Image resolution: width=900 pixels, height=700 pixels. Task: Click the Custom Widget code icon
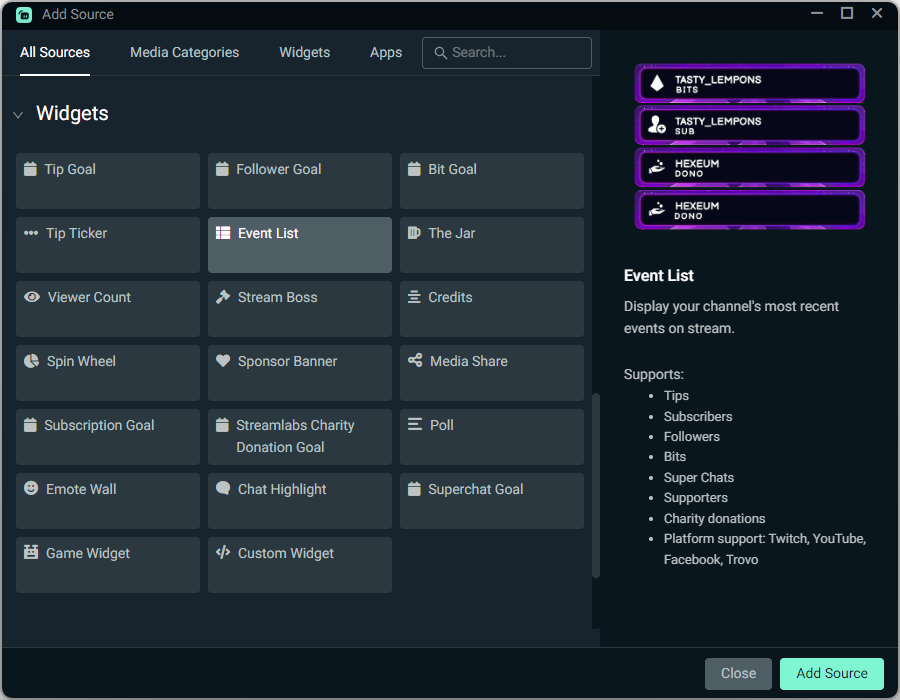pyautogui.click(x=222, y=552)
